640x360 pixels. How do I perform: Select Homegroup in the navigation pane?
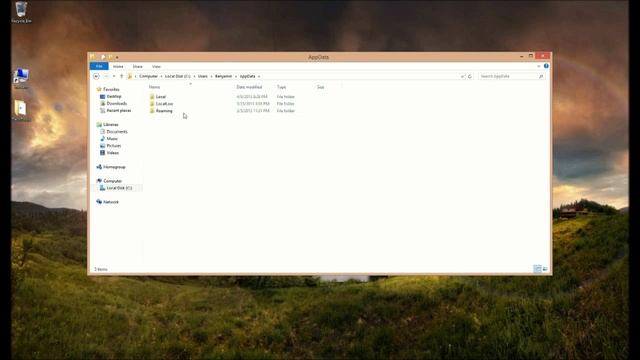tap(114, 167)
